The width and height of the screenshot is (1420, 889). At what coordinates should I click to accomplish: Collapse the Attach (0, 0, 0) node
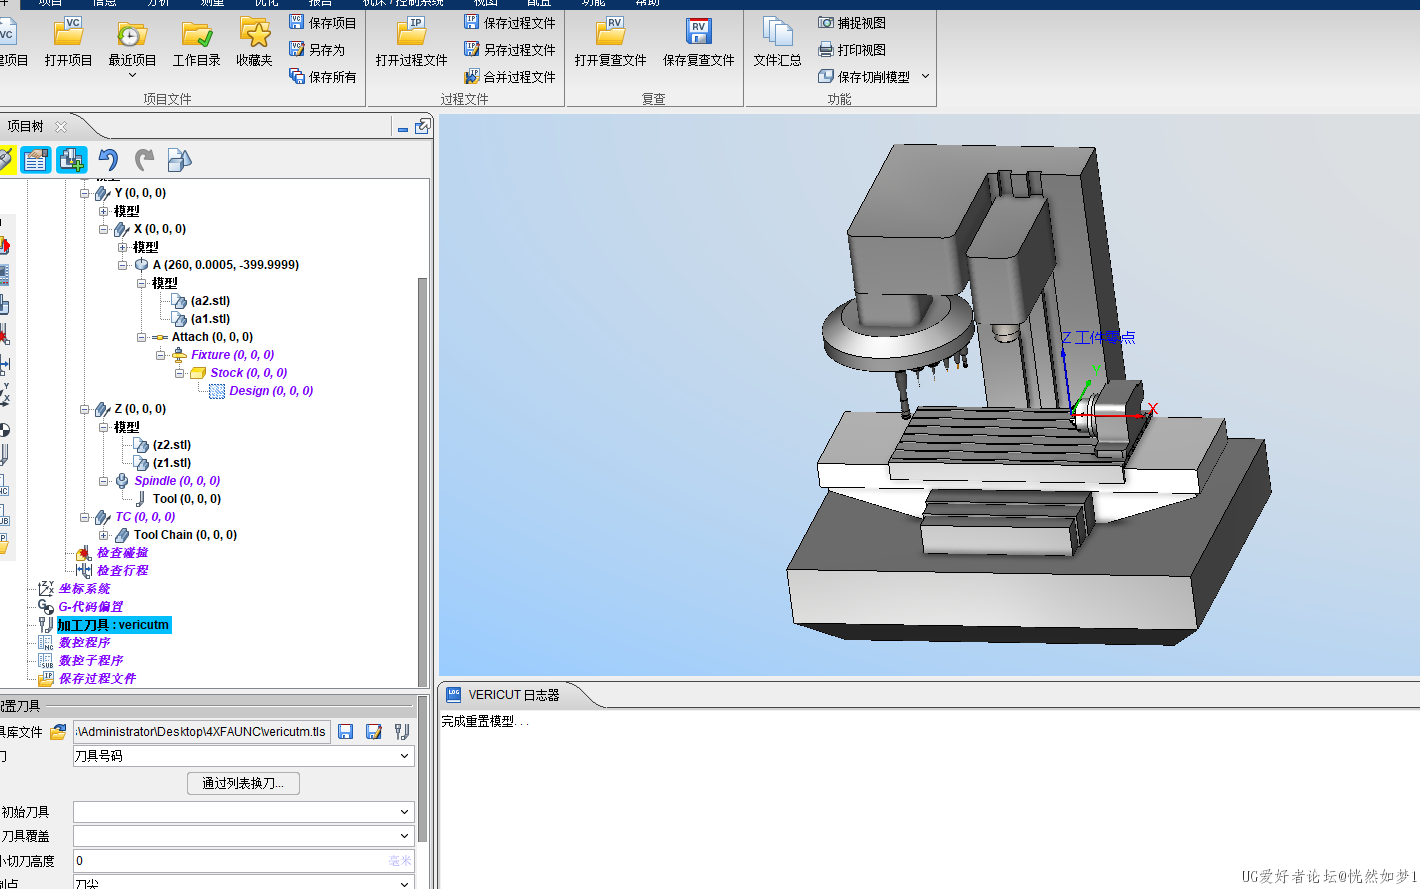(x=142, y=337)
